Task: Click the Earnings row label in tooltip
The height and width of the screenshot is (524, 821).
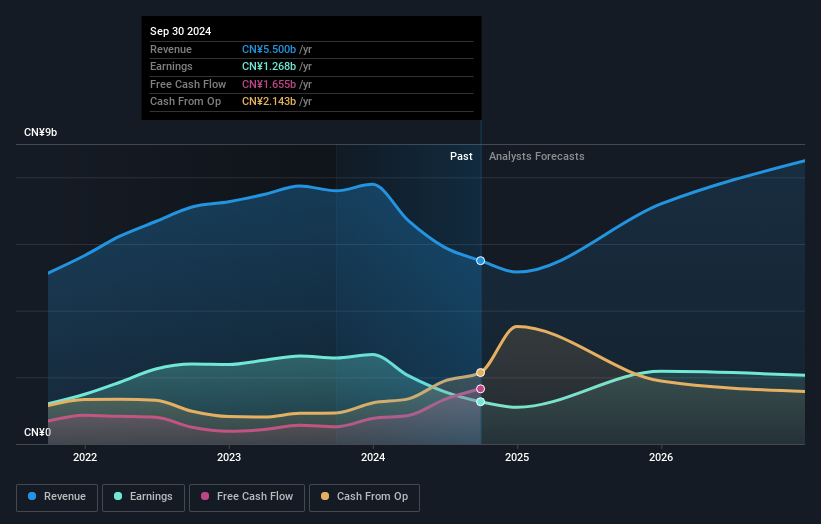Action: (171, 66)
